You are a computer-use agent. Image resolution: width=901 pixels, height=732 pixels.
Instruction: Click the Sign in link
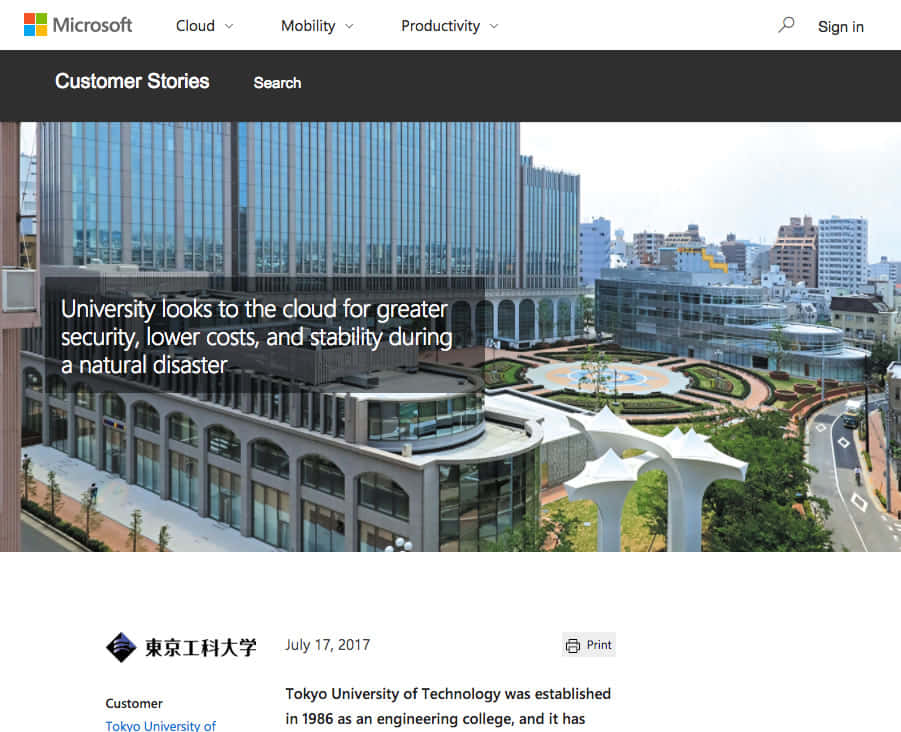tap(840, 27)
